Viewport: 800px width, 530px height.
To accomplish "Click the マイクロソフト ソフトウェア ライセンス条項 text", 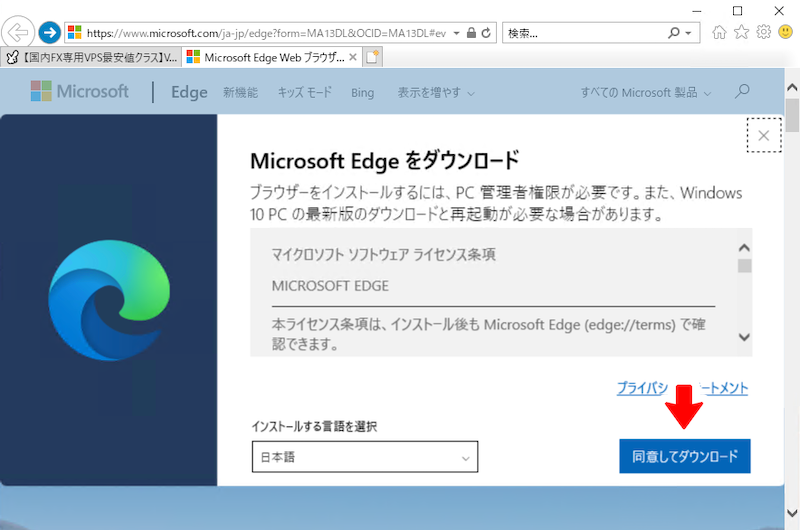I will 383,254.
